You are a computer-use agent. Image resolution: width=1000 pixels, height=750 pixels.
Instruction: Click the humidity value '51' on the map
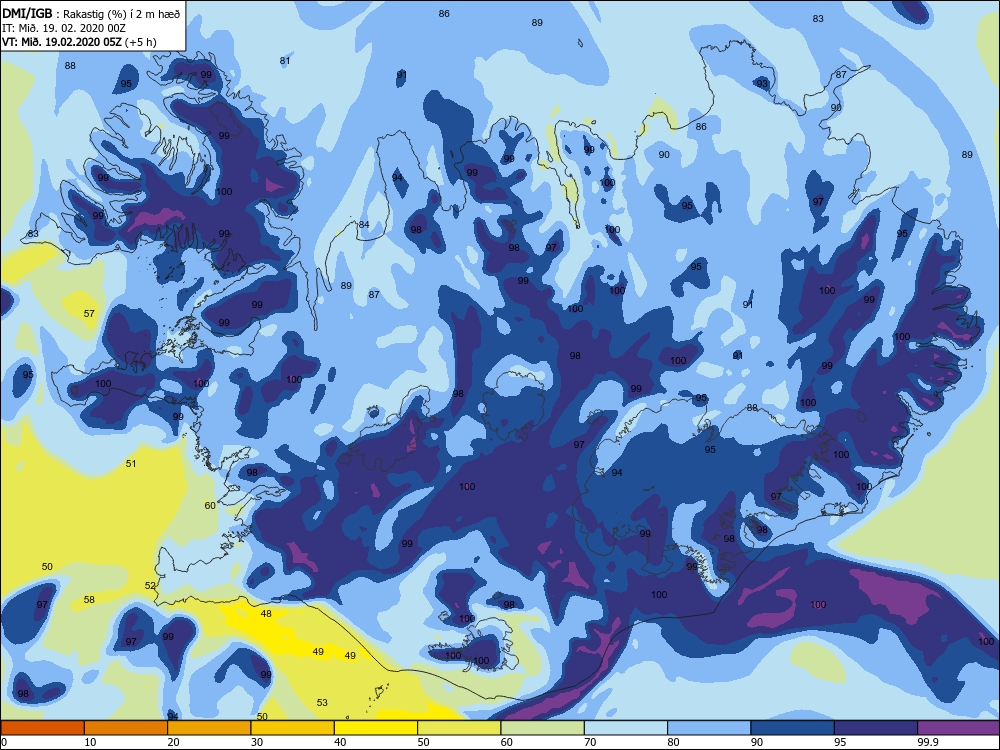click(x=131, y=464)
